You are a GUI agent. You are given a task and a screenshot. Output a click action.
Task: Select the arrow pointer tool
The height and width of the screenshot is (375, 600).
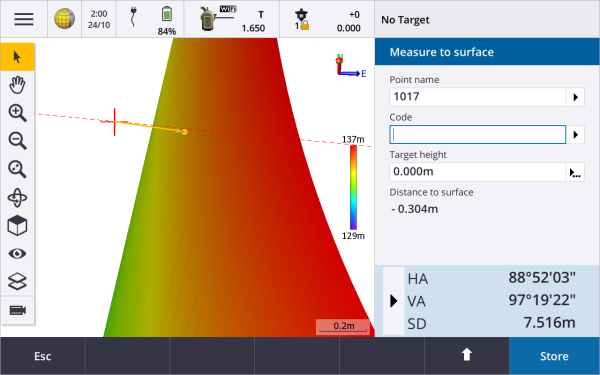click(17, 57)
